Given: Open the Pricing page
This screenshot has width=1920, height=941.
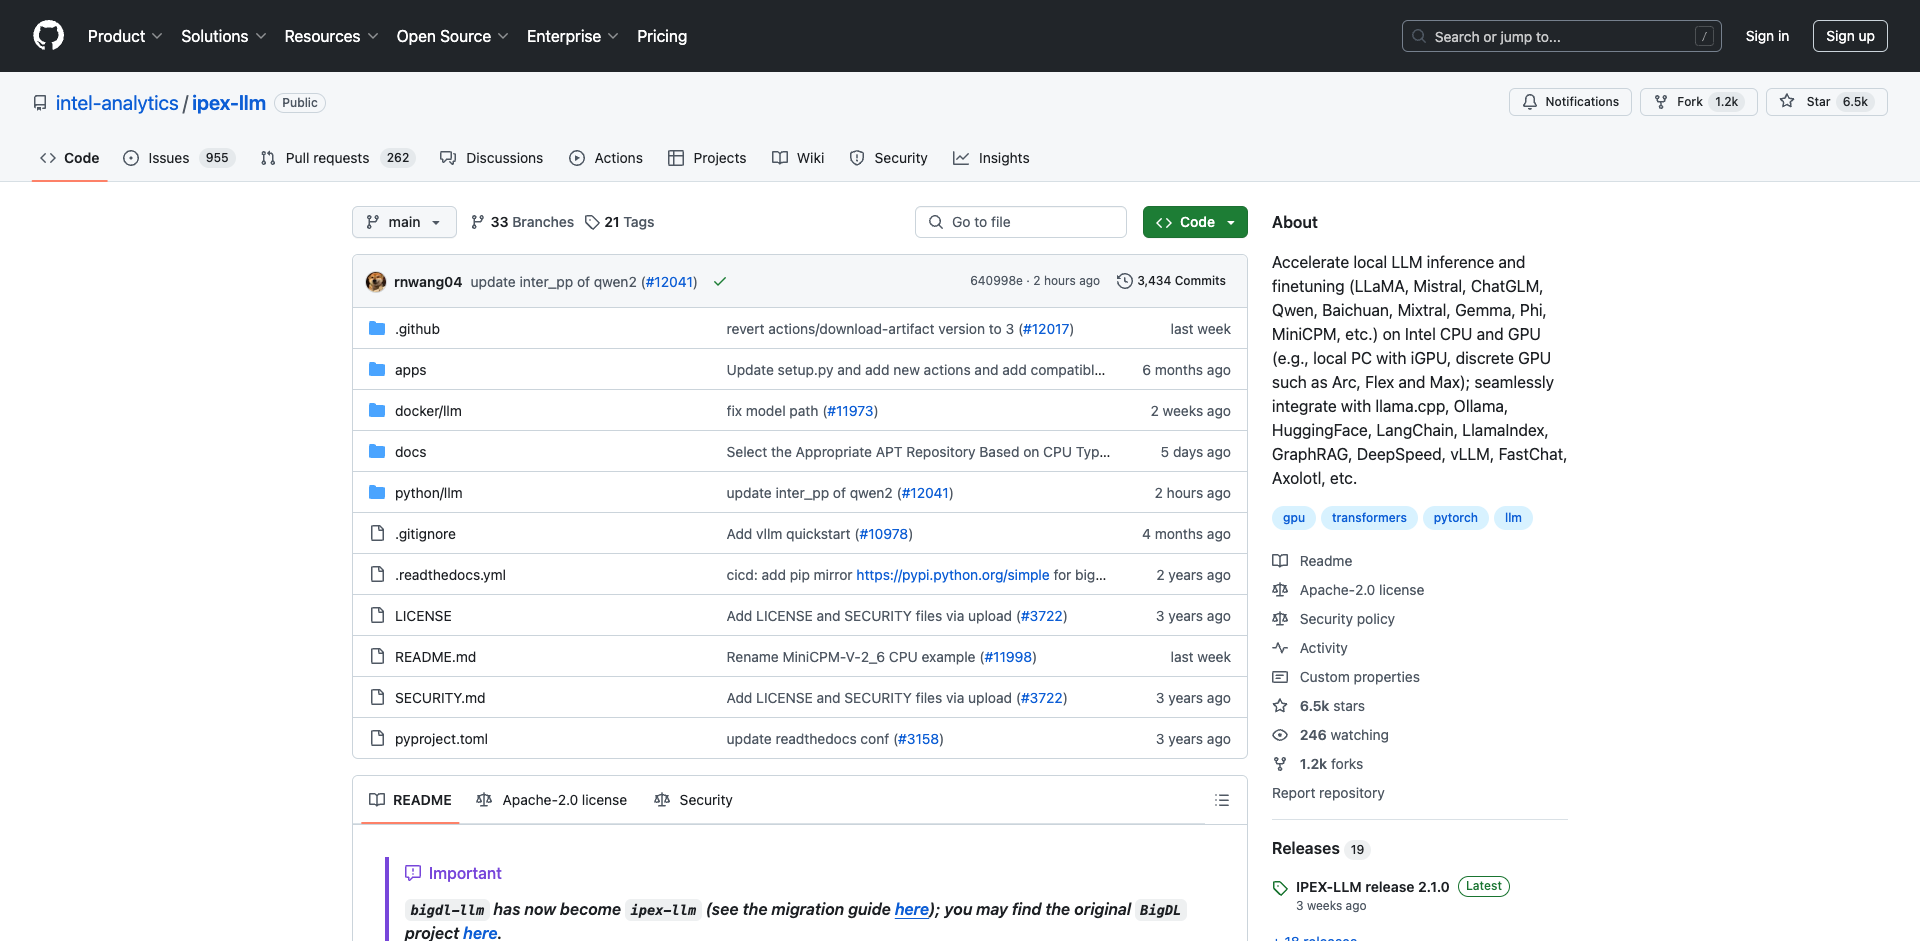Looking at the screenshot, I should click(662, 36).
